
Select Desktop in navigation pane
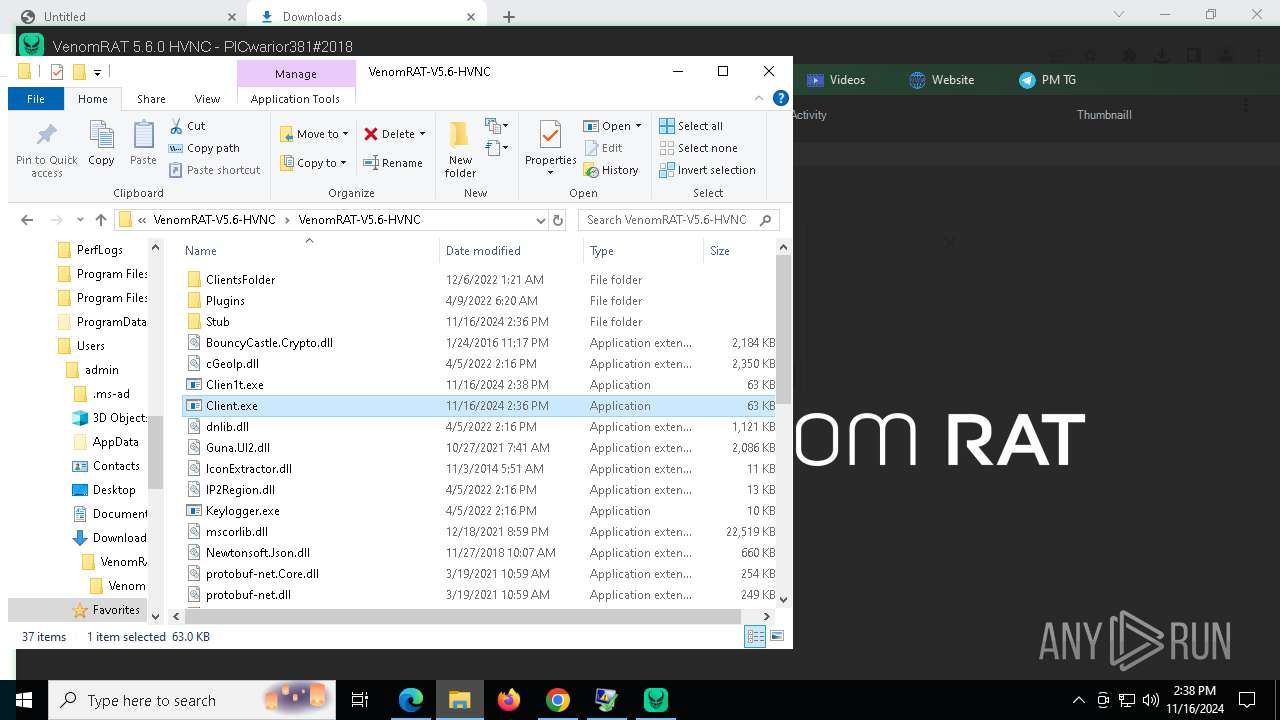tap(114, 490)
